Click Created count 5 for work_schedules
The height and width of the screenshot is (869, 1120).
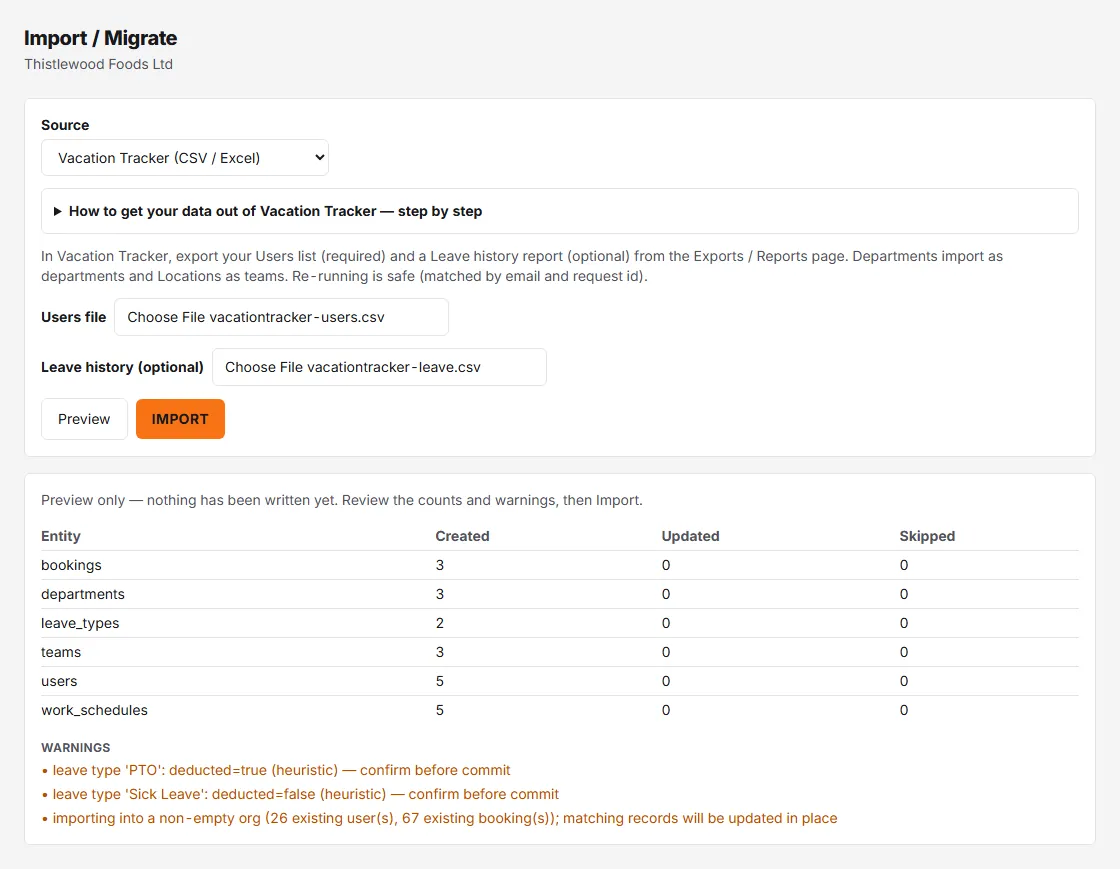click(x=440, y=710)
